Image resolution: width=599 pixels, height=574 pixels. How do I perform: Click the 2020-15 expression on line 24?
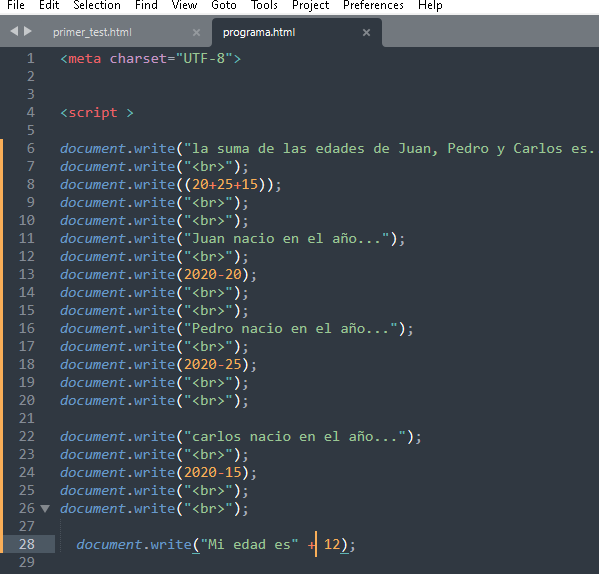213,472
